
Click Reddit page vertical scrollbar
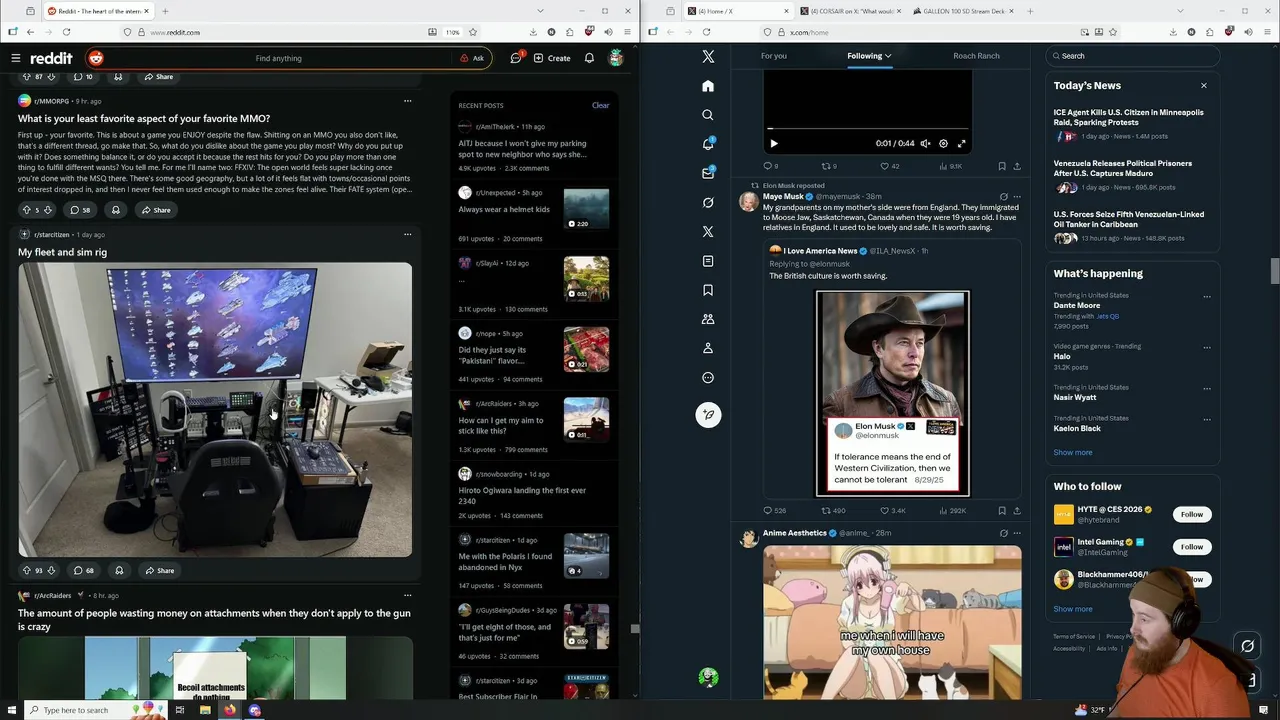[635, 629]
